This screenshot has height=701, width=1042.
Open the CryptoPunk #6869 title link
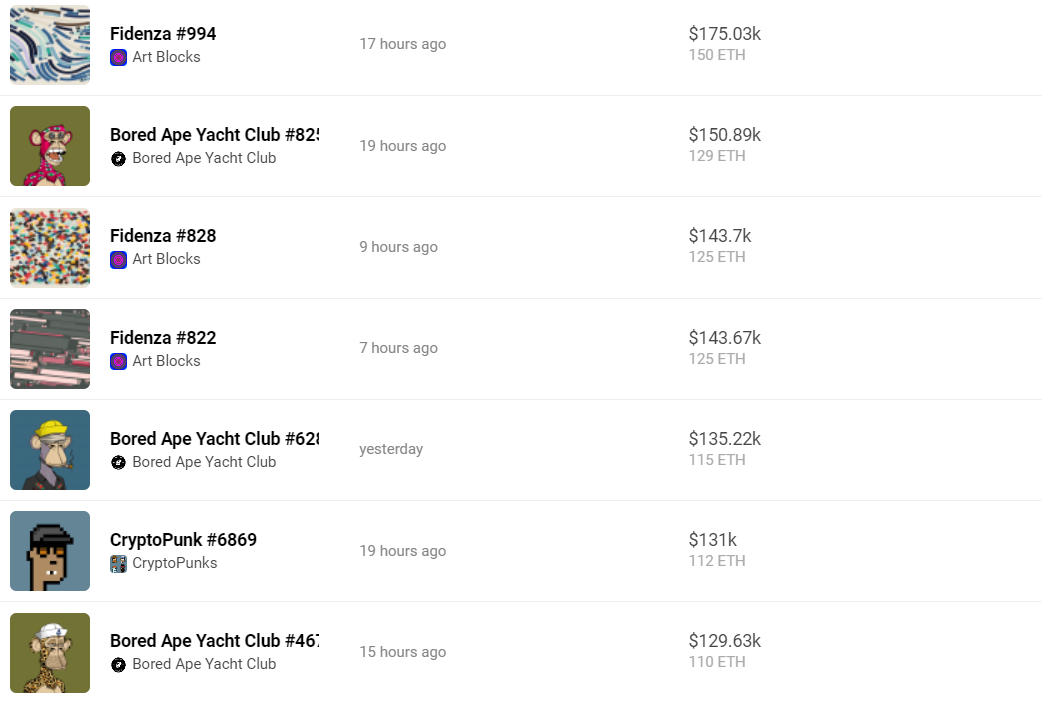tap(183, 540)
